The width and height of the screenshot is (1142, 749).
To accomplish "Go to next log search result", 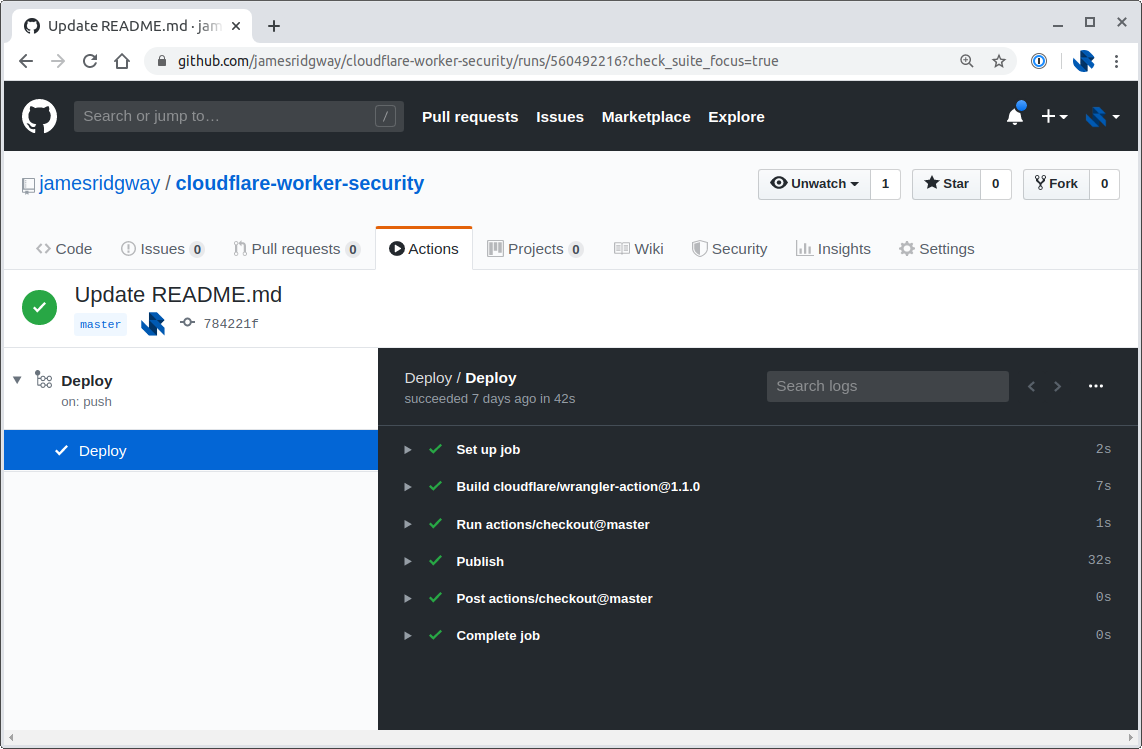I will click(x=1058, y=386).
